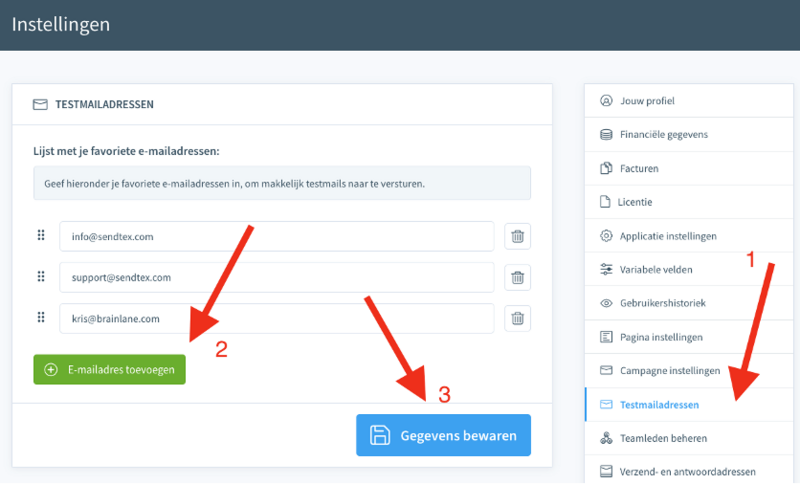Image resolution: width=800 pixels, height=484 pixels.
Task: Click the Jouw profiel user icon
Action: (605, 101)
